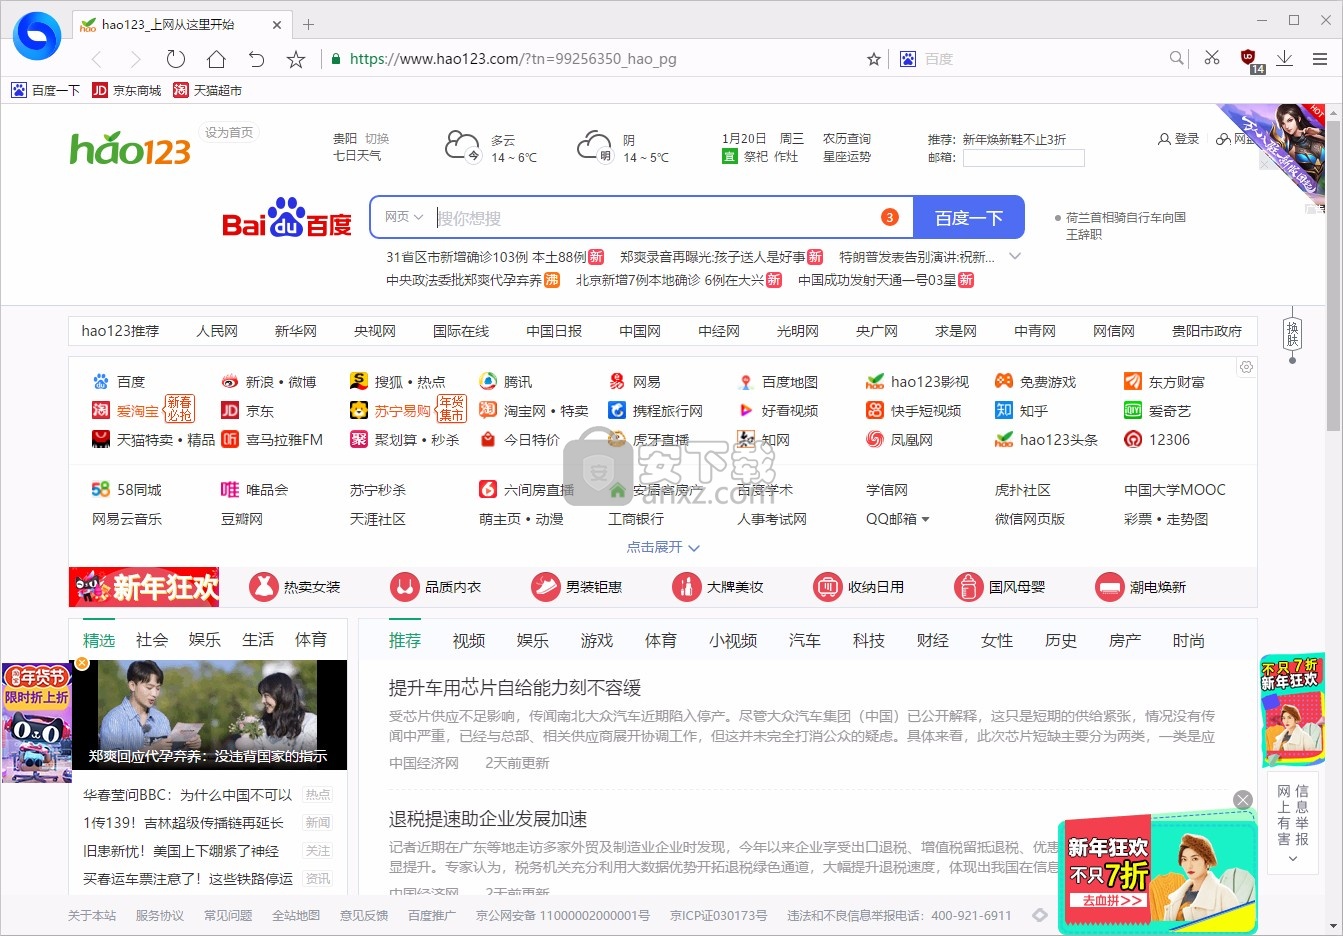Viewport: 1343px width, 936px height.
Task: Switch to 视频 feed tab
Action: 469,641
